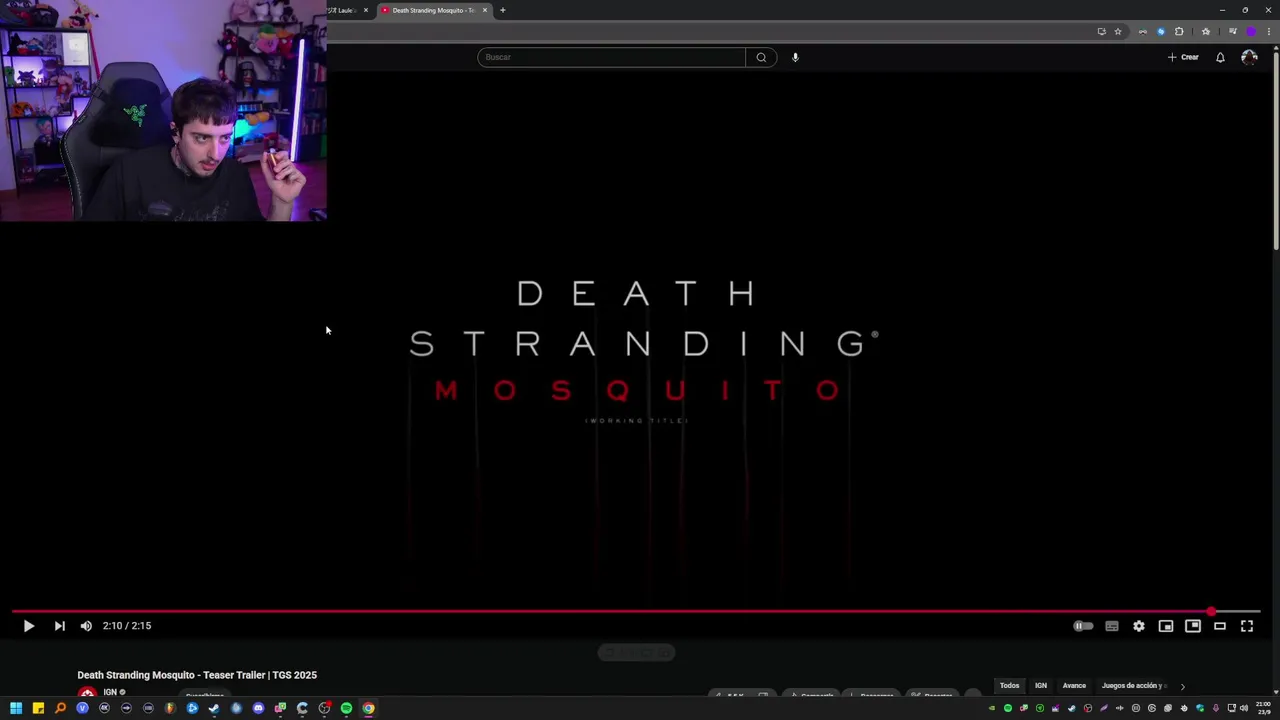The image size is (1280, 720).
Task: Open Steam from the taskbar
Action: 214,708
